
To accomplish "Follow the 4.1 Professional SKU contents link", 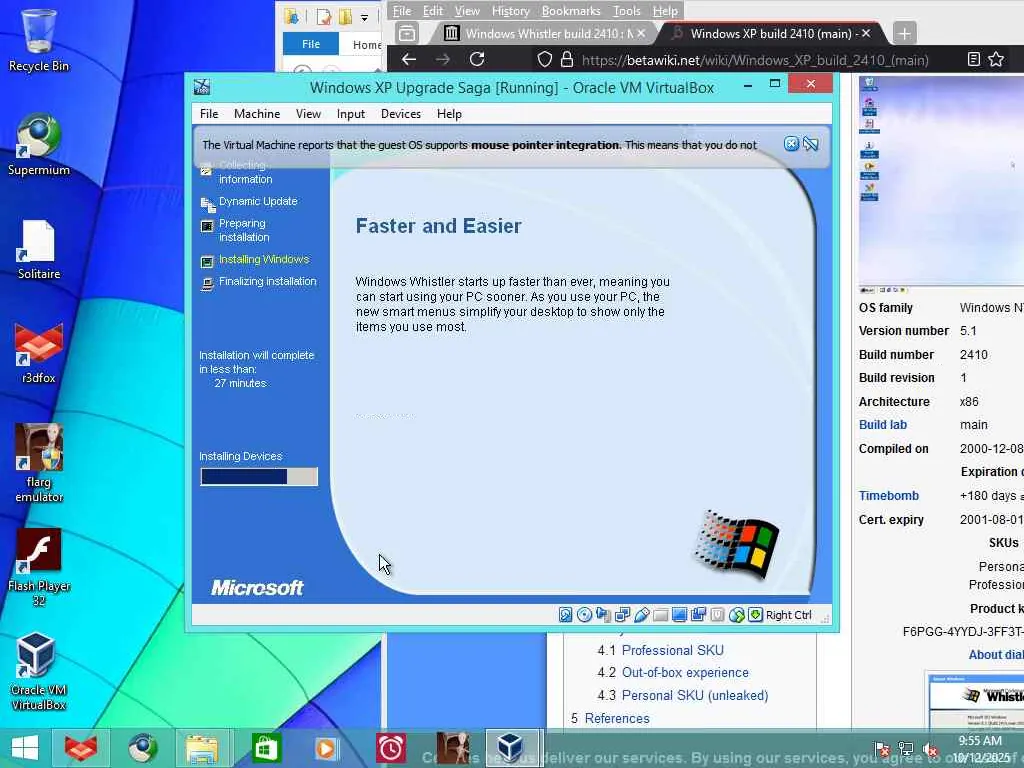I will pos(672,650).
